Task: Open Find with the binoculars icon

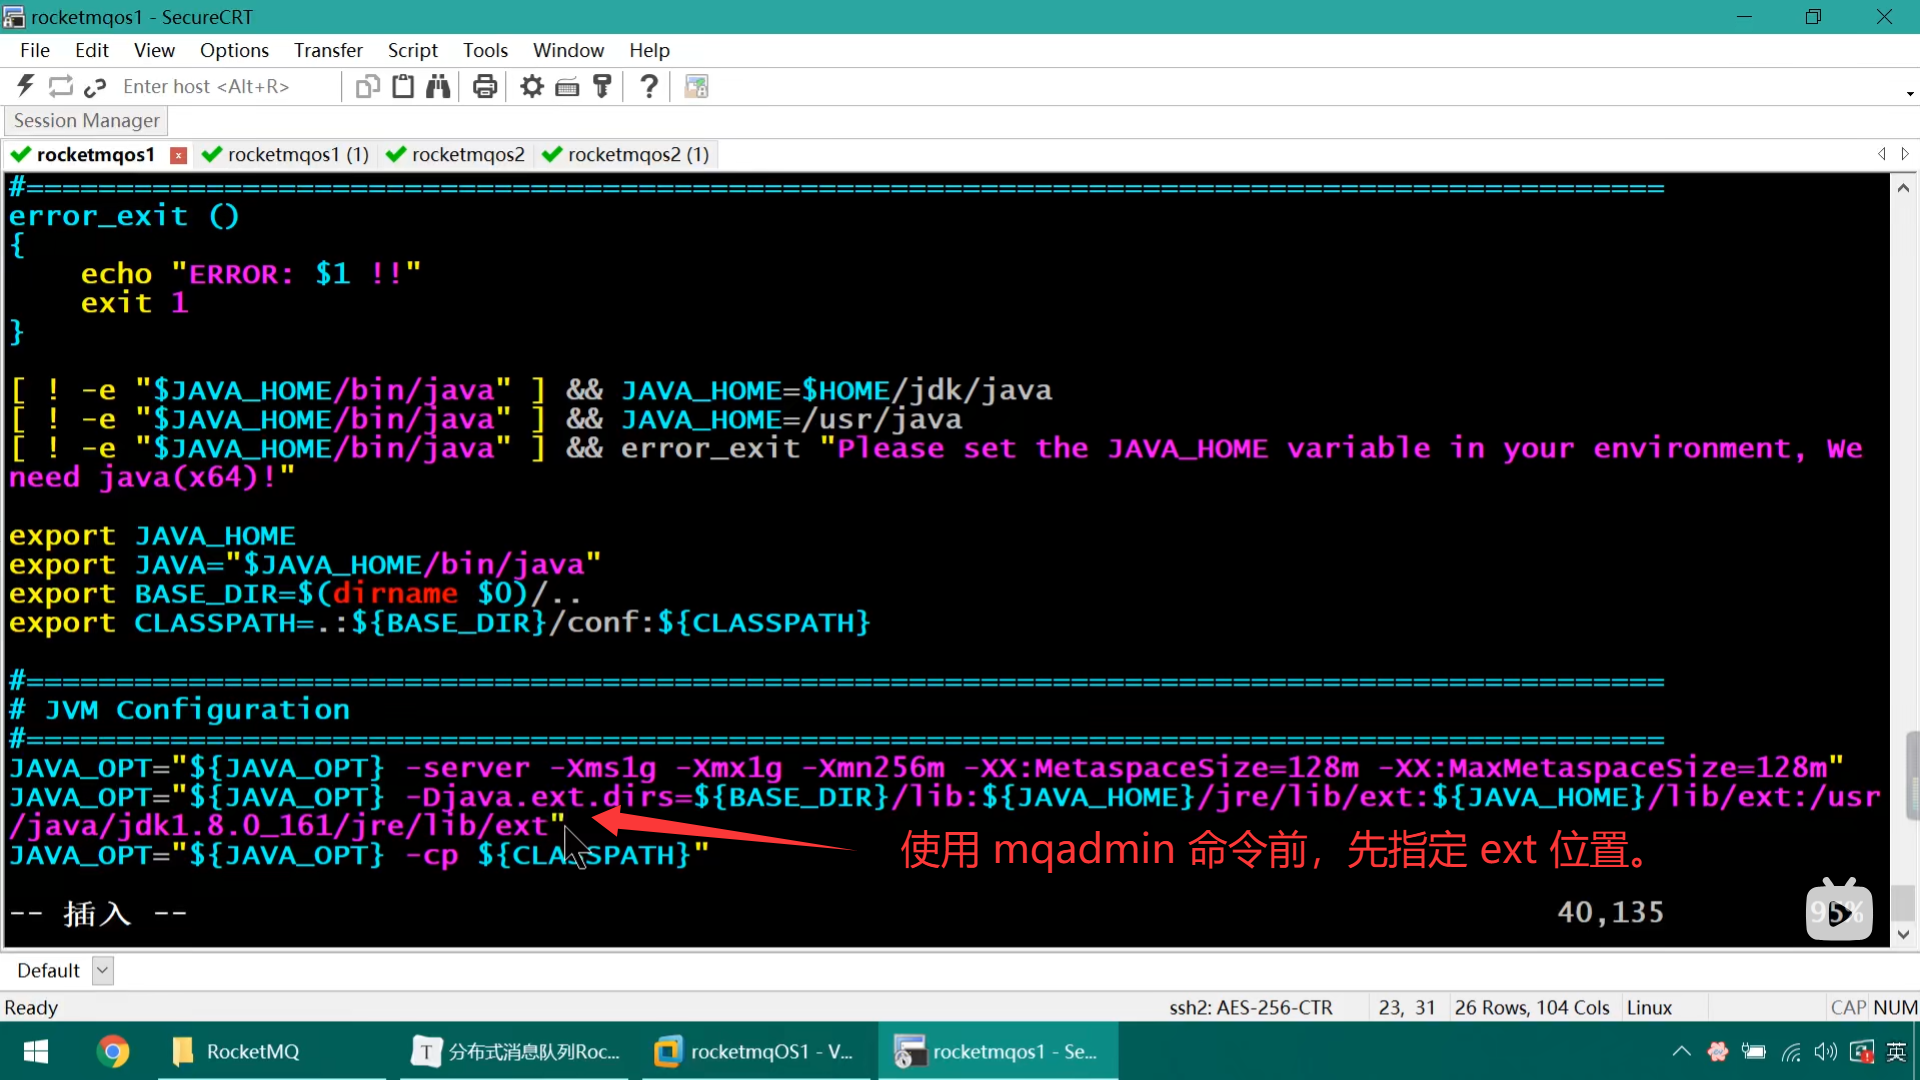Action: click(438, 87)
